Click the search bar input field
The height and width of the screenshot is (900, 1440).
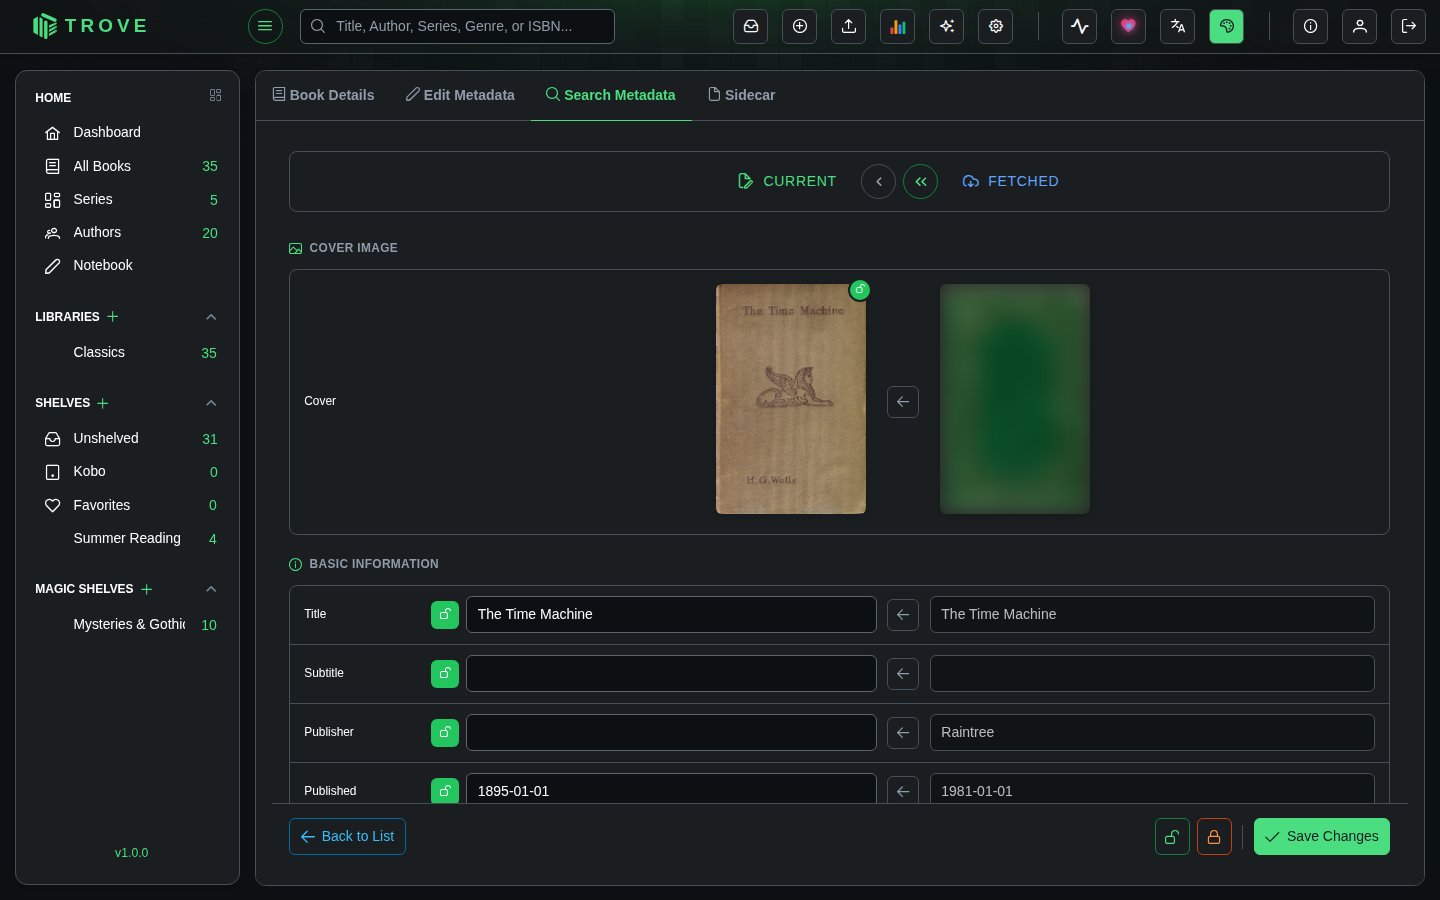pyautogui.click(x=457, y=26)
